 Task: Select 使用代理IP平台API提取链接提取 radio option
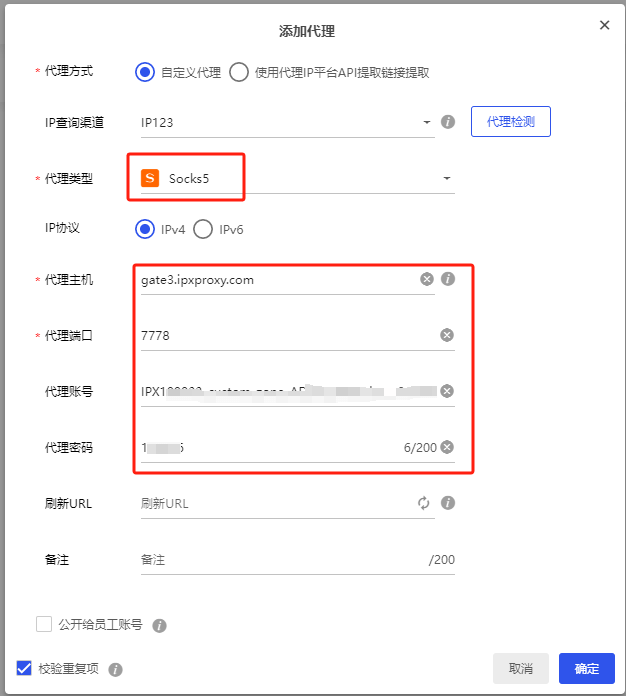239,72
